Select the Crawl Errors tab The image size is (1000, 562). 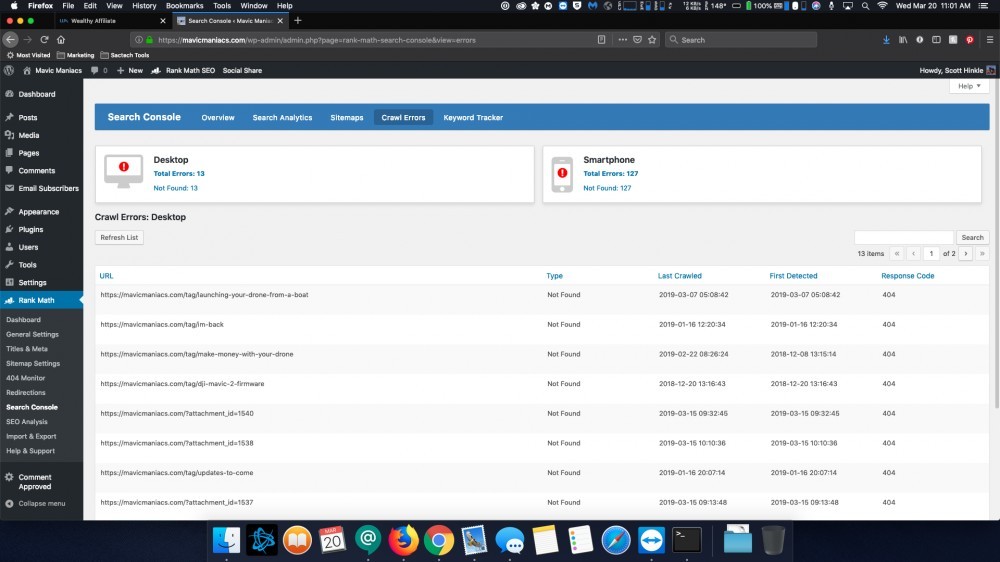coord(403,117)
